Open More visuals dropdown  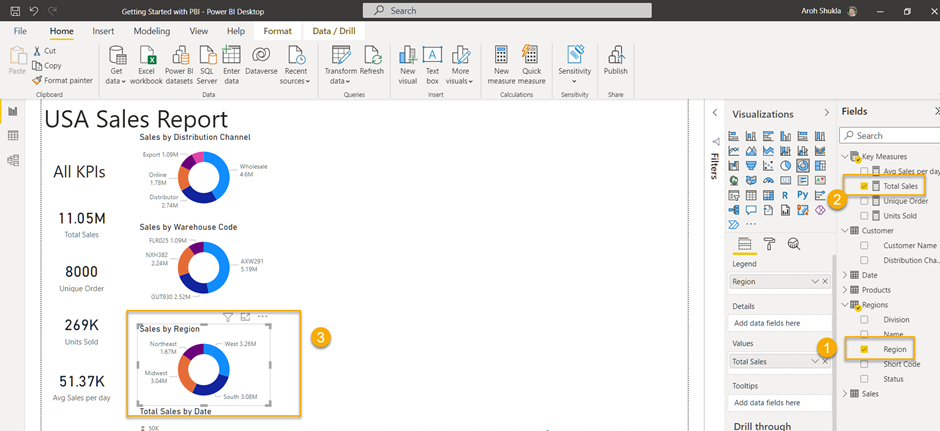(x=460, y=65)
